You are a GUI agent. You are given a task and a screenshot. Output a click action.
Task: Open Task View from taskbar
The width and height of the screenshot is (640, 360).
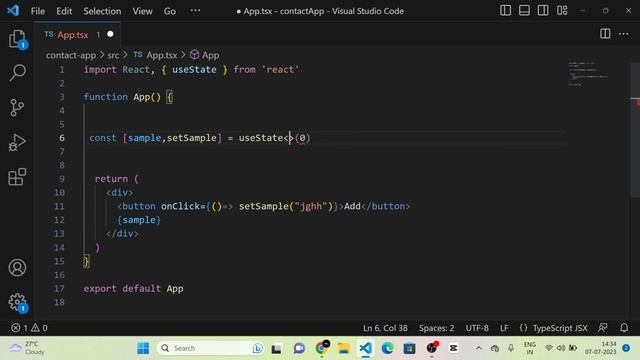coord(276,348)
